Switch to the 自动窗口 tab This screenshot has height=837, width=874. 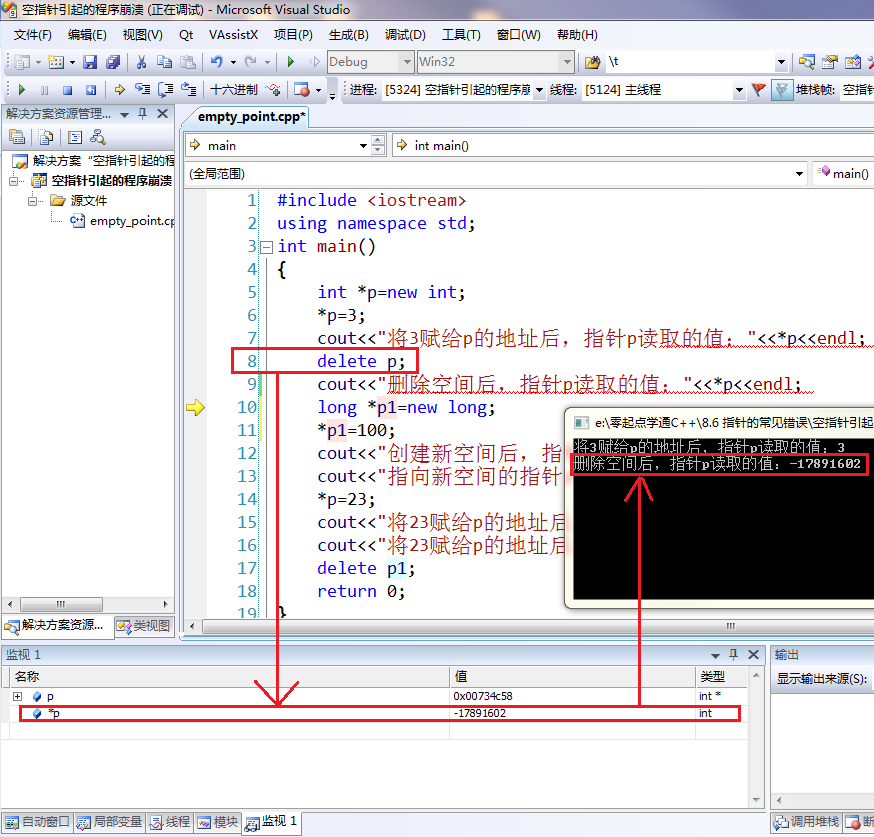tap(37, 822)
